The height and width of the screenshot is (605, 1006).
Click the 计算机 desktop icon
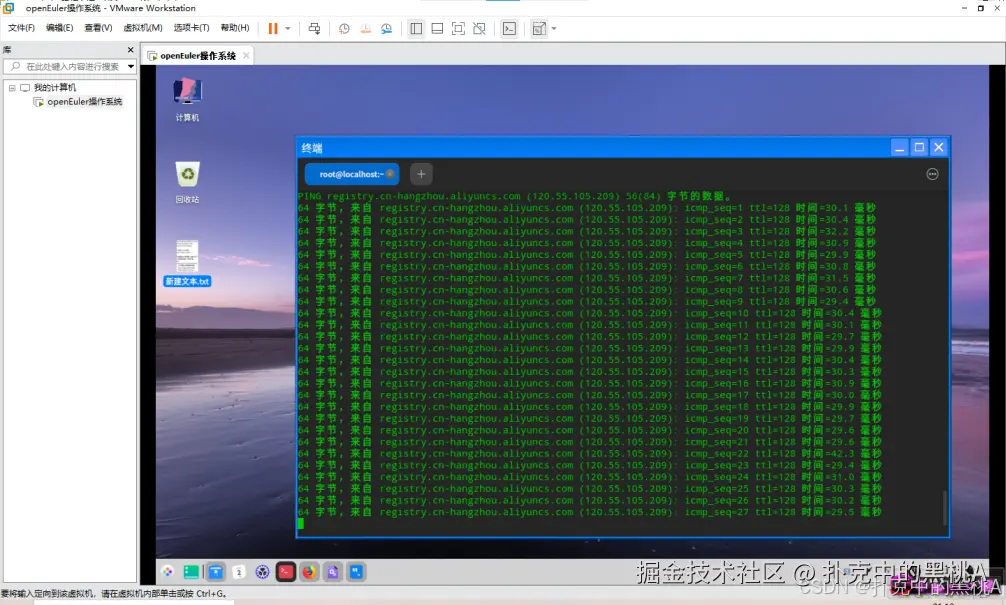[187, 99]
